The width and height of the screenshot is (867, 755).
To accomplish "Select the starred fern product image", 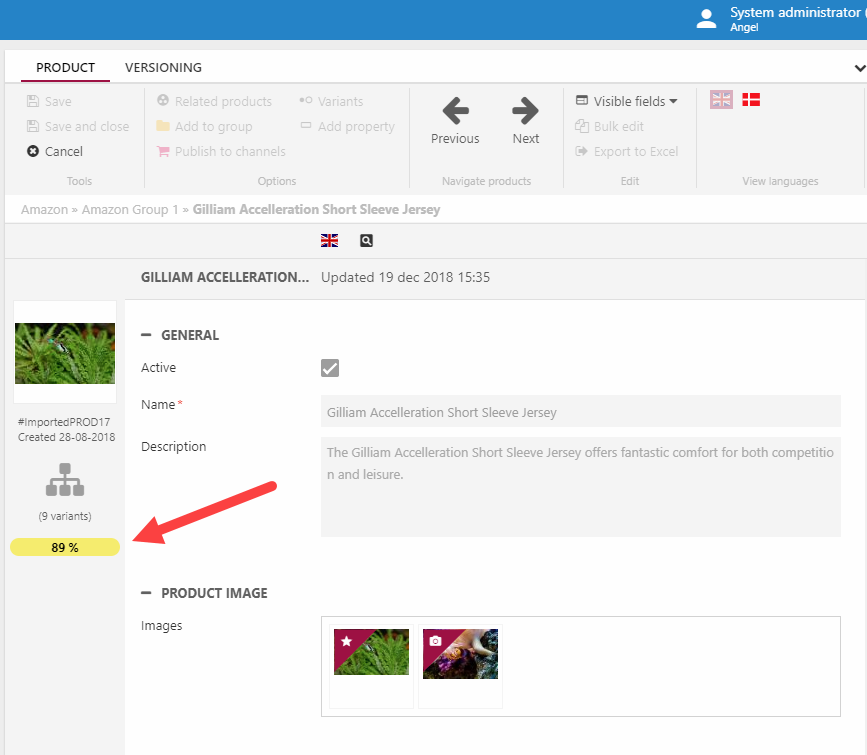I will [x=371, y=653].
